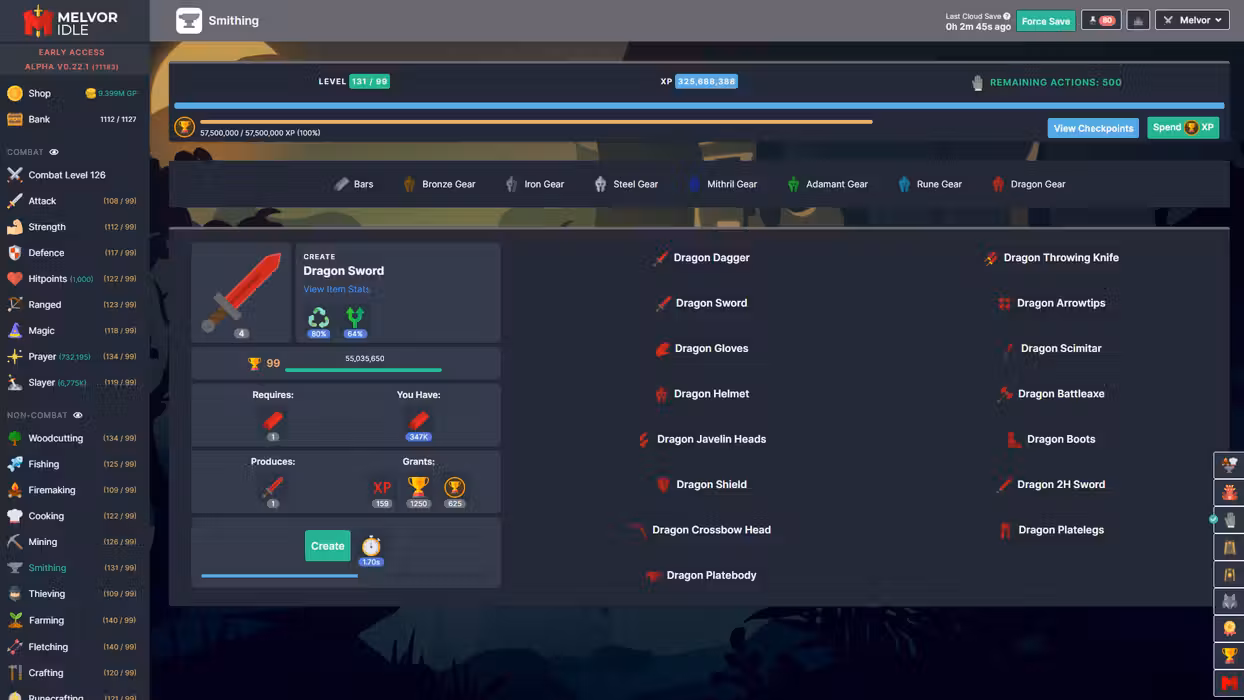Viewport: 1244px width, 700px height.
Task: Click the mastery pool progress bar
Action: pos(536,122)
